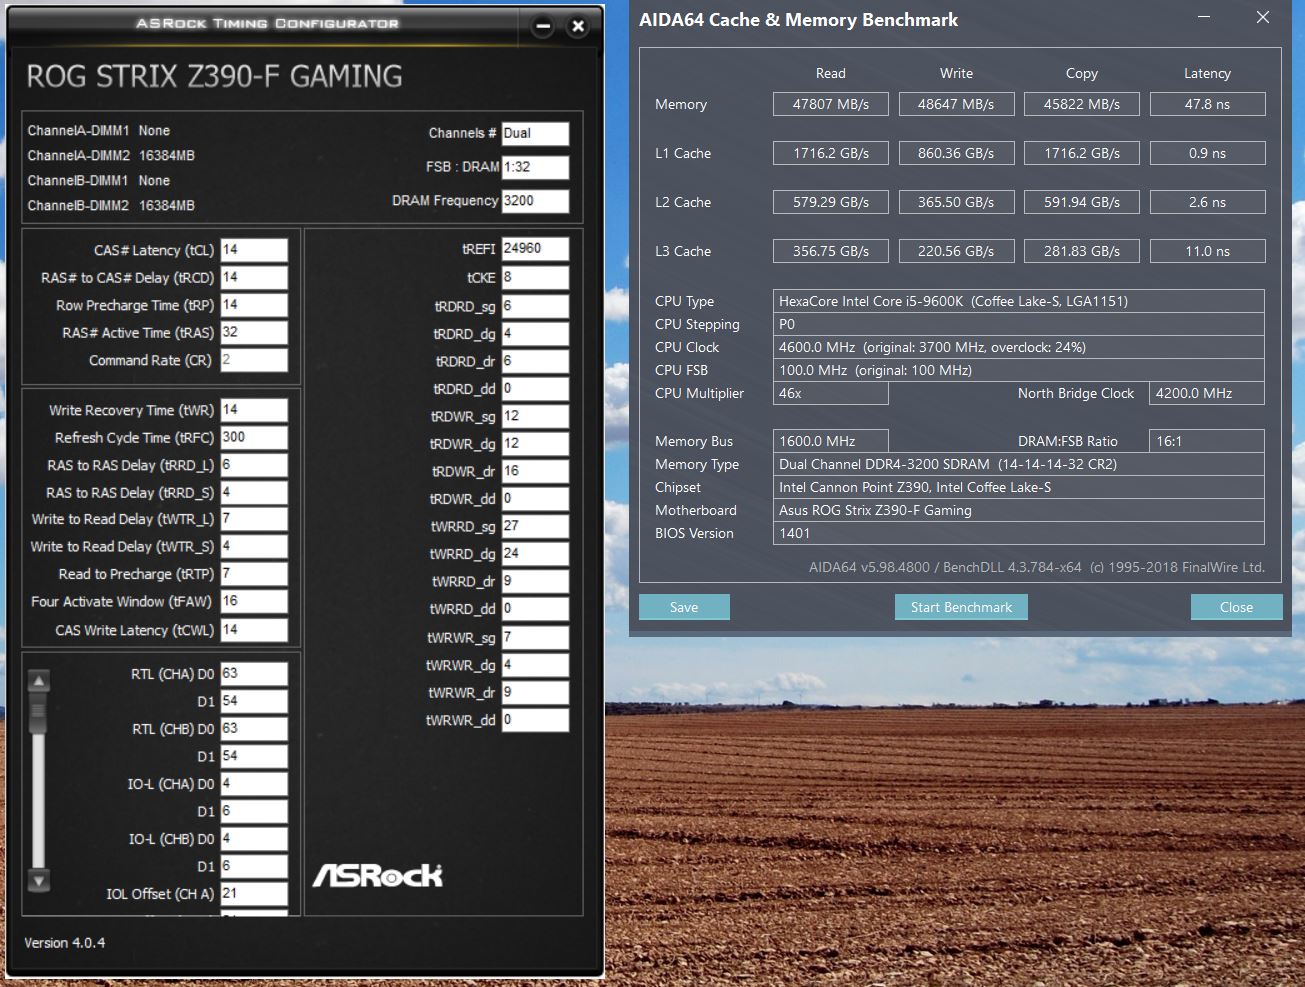This screenshot has width=1305, height=987.
Task: Click the Motherboard value Asus ROG Strix Z390-F Gaming
Action: 1019,510
